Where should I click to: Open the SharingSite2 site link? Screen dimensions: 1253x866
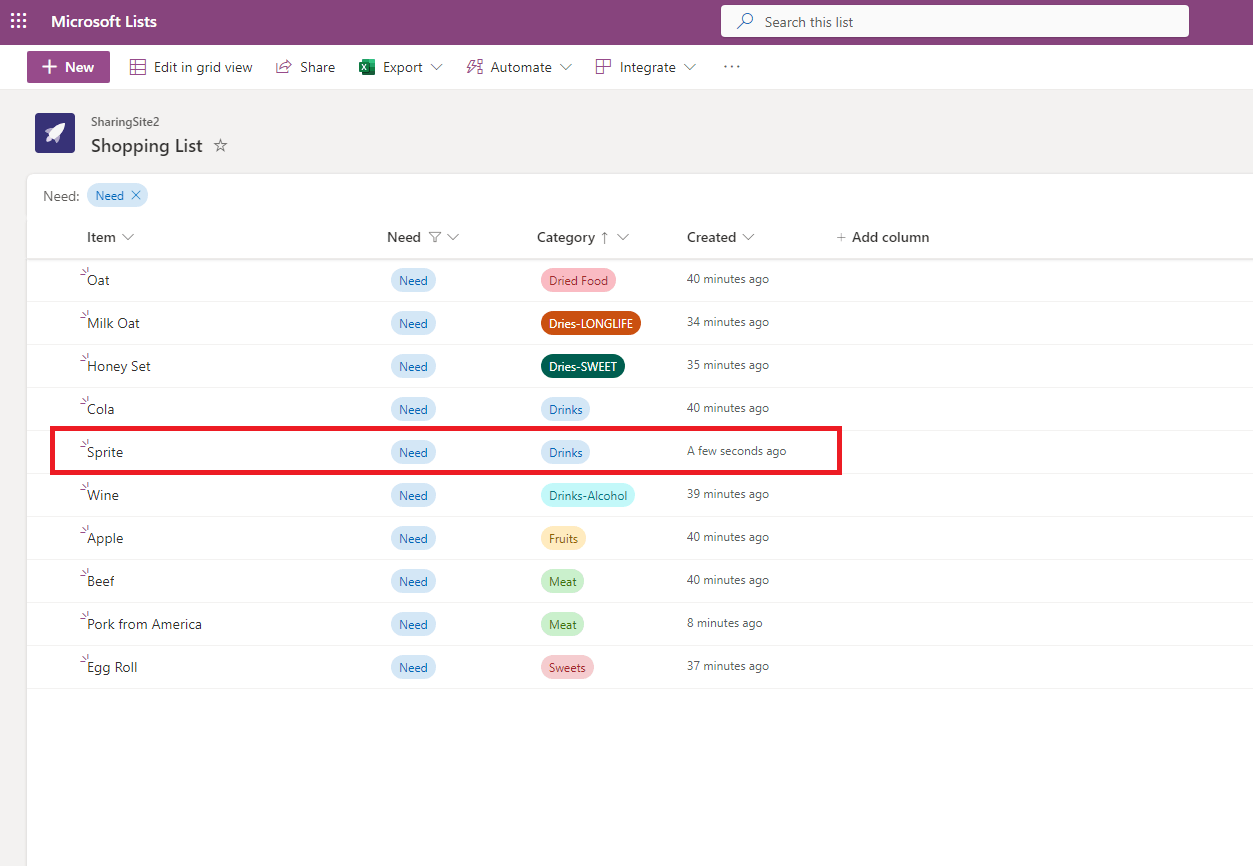[125, 122]
